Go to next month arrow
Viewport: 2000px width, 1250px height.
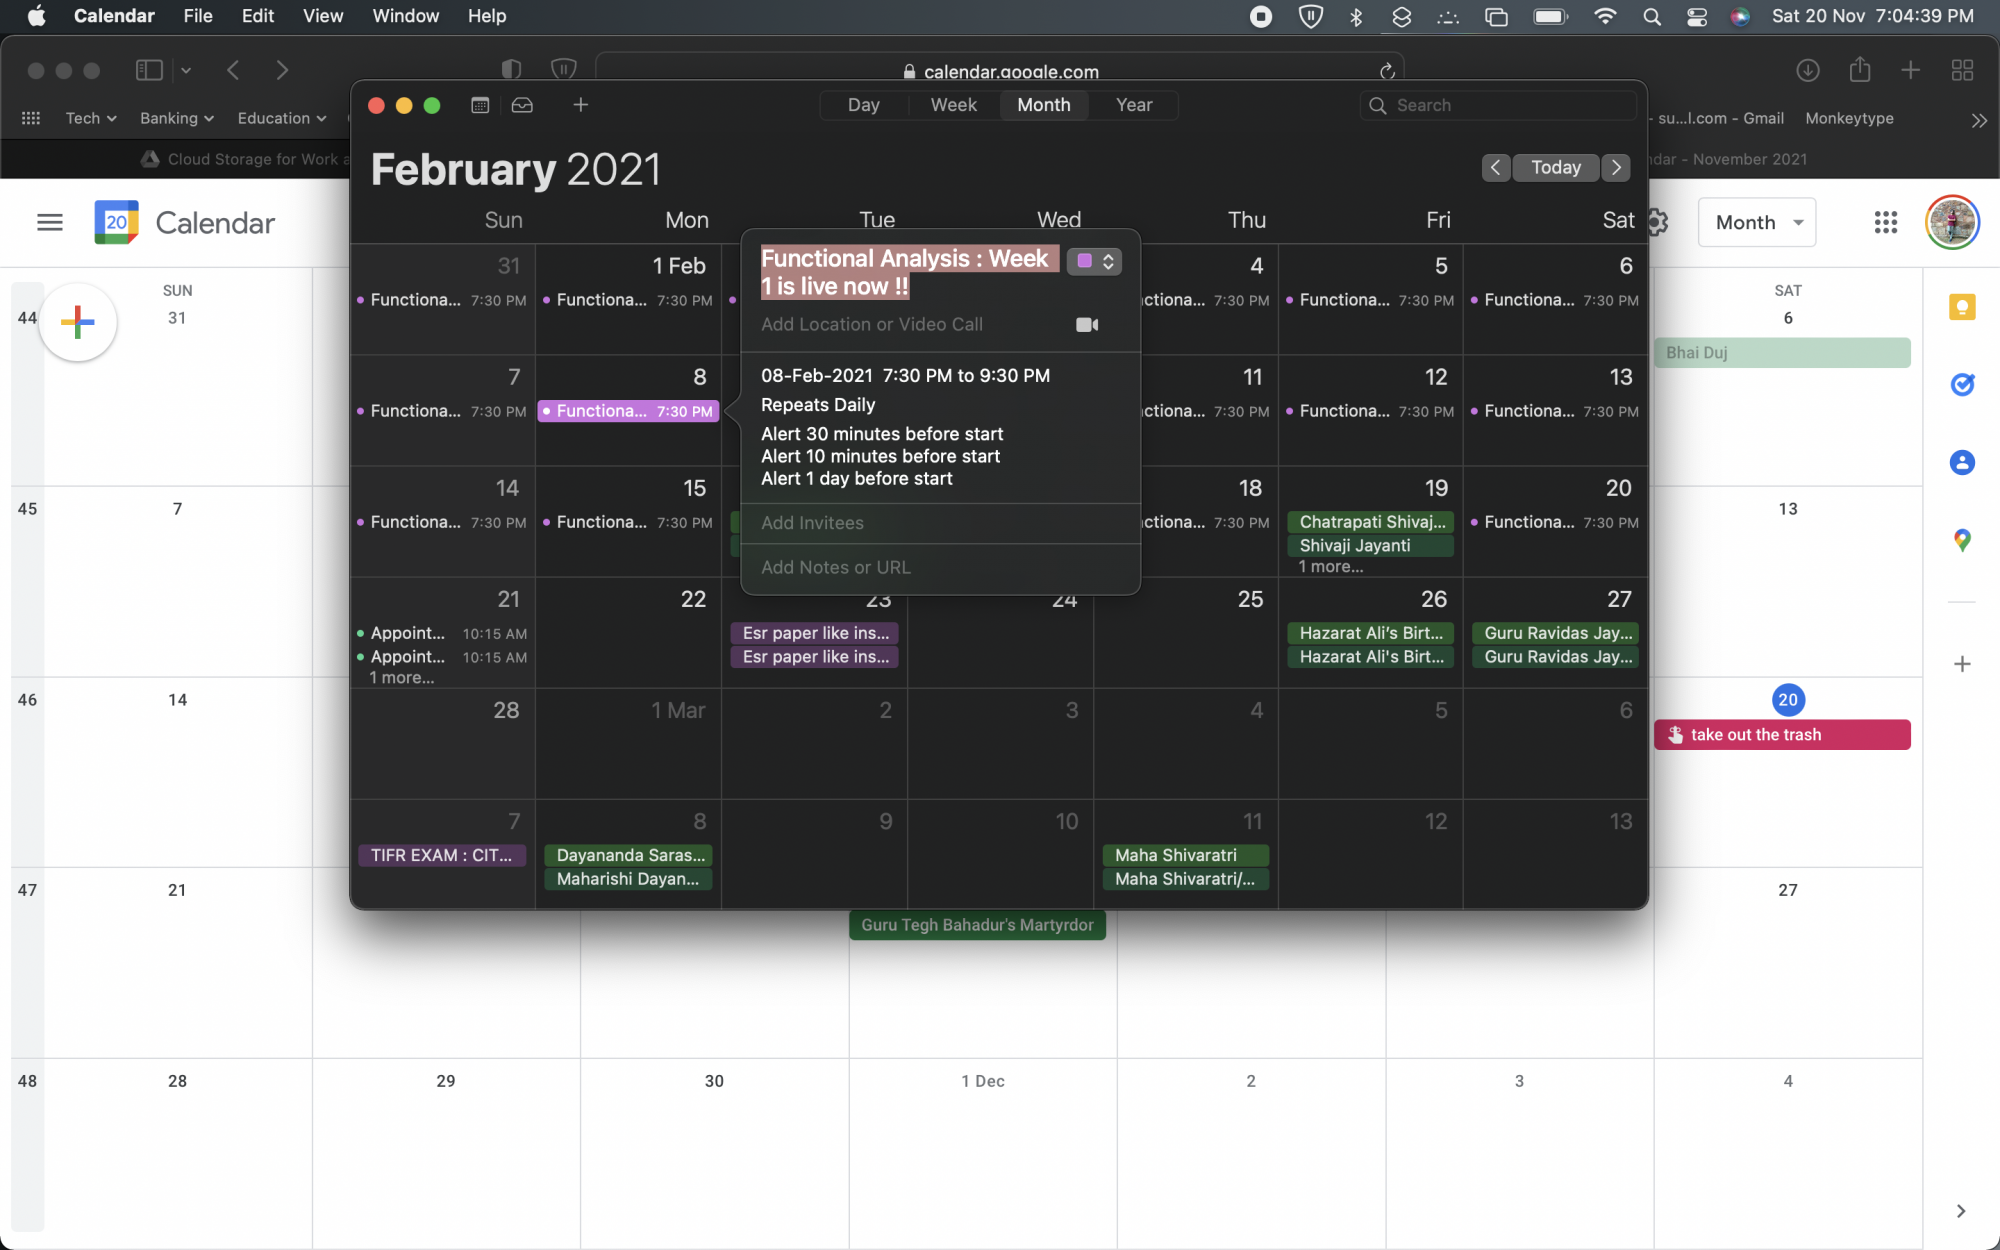(x=1616, y=168)
